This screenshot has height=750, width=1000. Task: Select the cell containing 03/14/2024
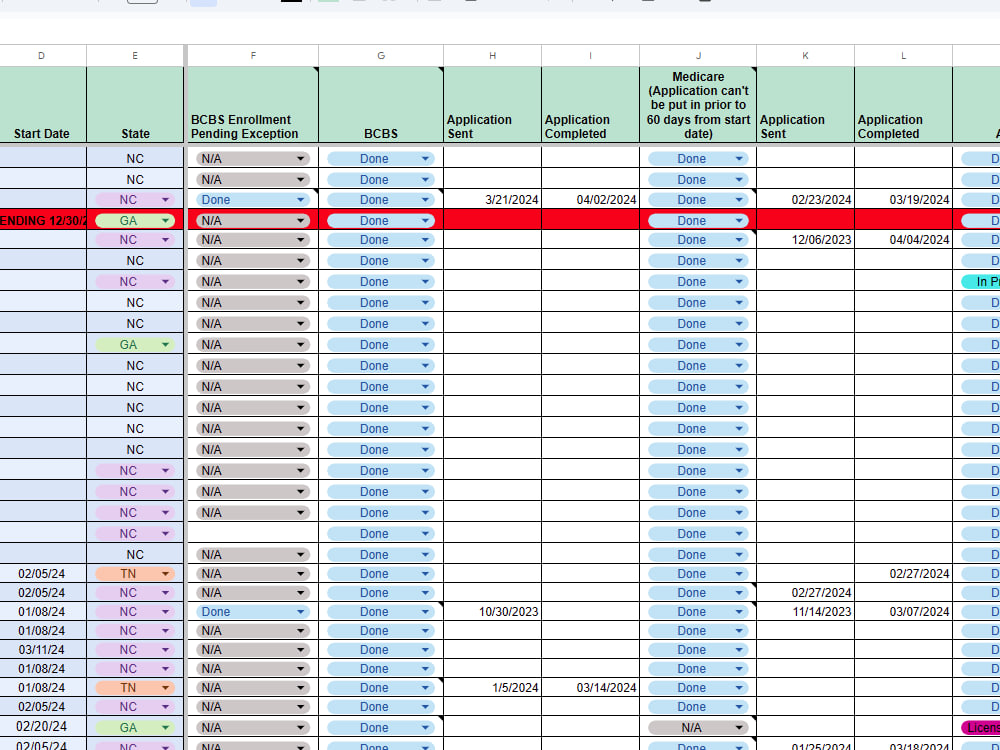click(591, 688)
